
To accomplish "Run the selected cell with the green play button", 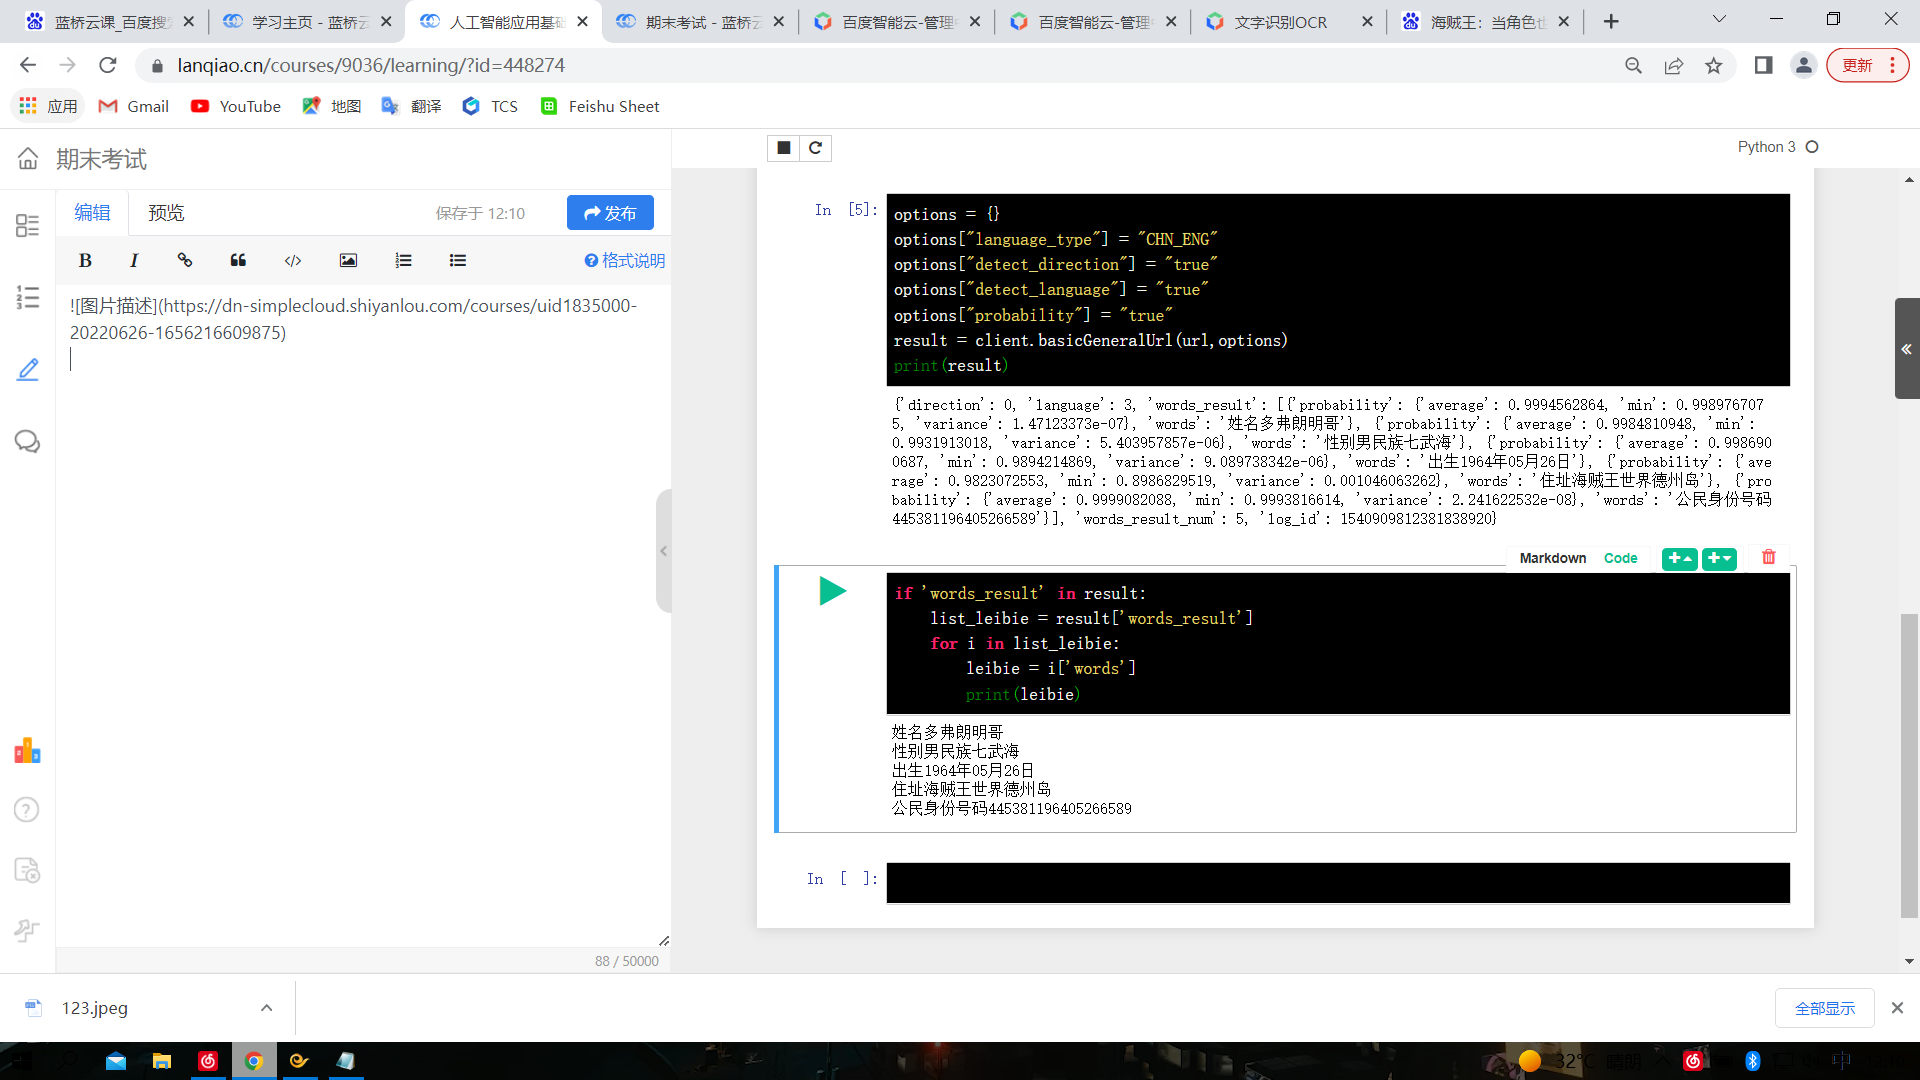I will click(x=832, y=591).
